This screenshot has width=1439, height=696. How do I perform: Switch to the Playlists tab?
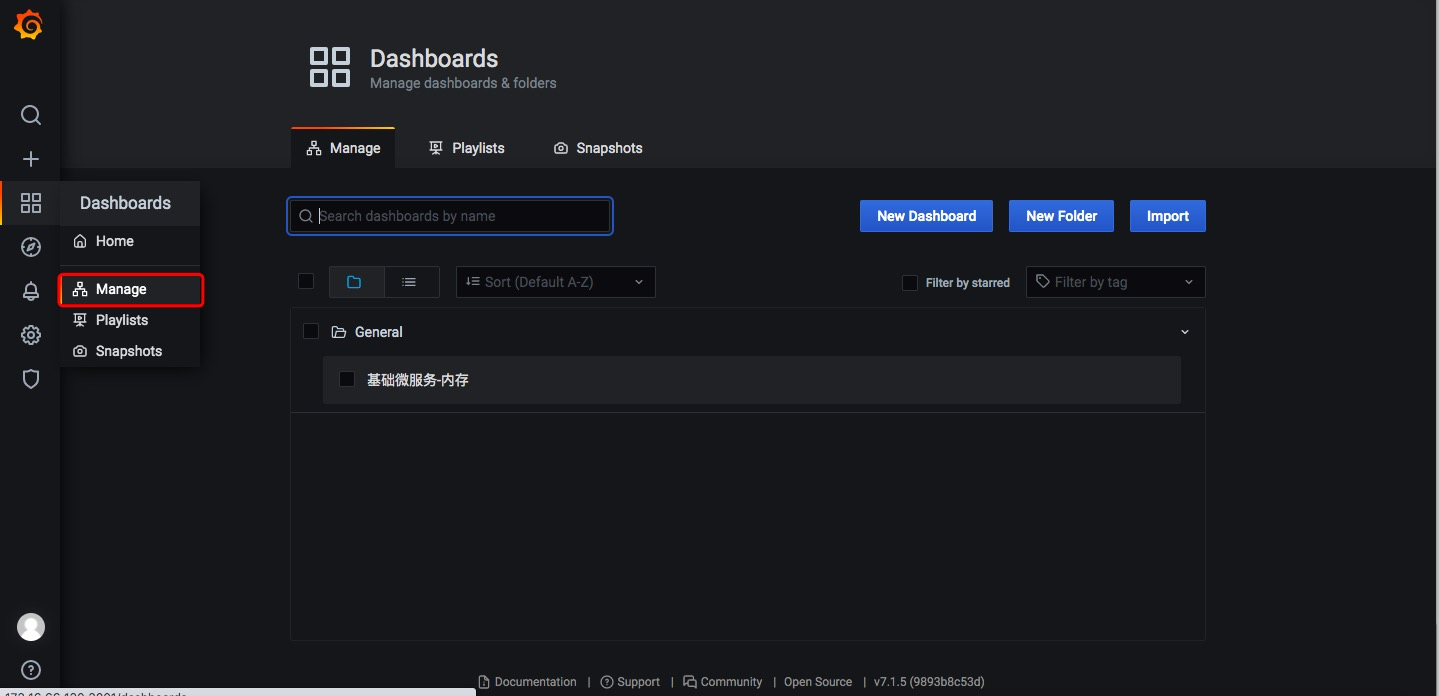click(467, 148)
